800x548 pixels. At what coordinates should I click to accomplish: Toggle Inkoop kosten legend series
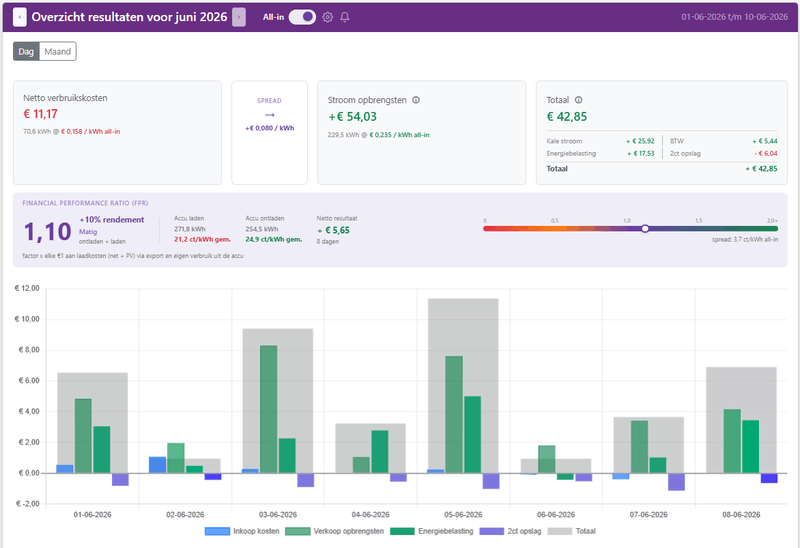(x=242, y=531)
